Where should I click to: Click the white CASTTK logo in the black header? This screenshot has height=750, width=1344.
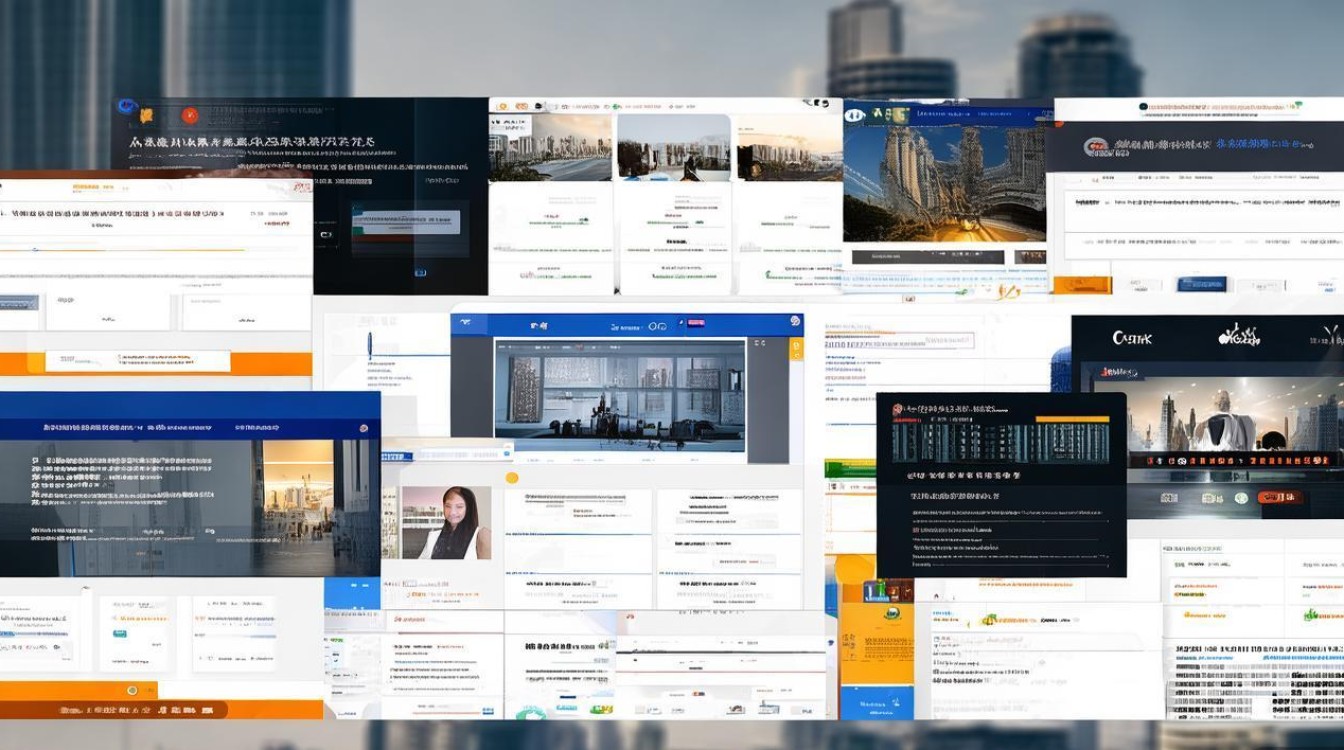[x=1132, y=338]
